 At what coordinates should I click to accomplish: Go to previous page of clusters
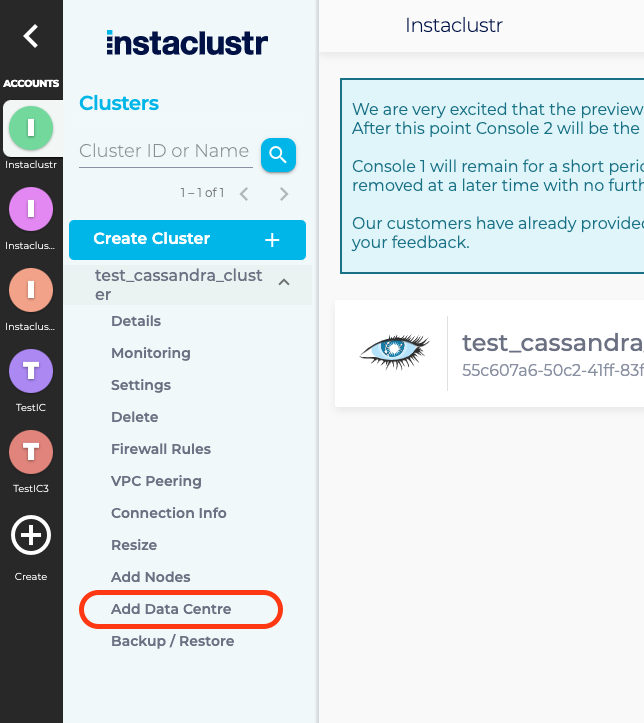[244, 193]
